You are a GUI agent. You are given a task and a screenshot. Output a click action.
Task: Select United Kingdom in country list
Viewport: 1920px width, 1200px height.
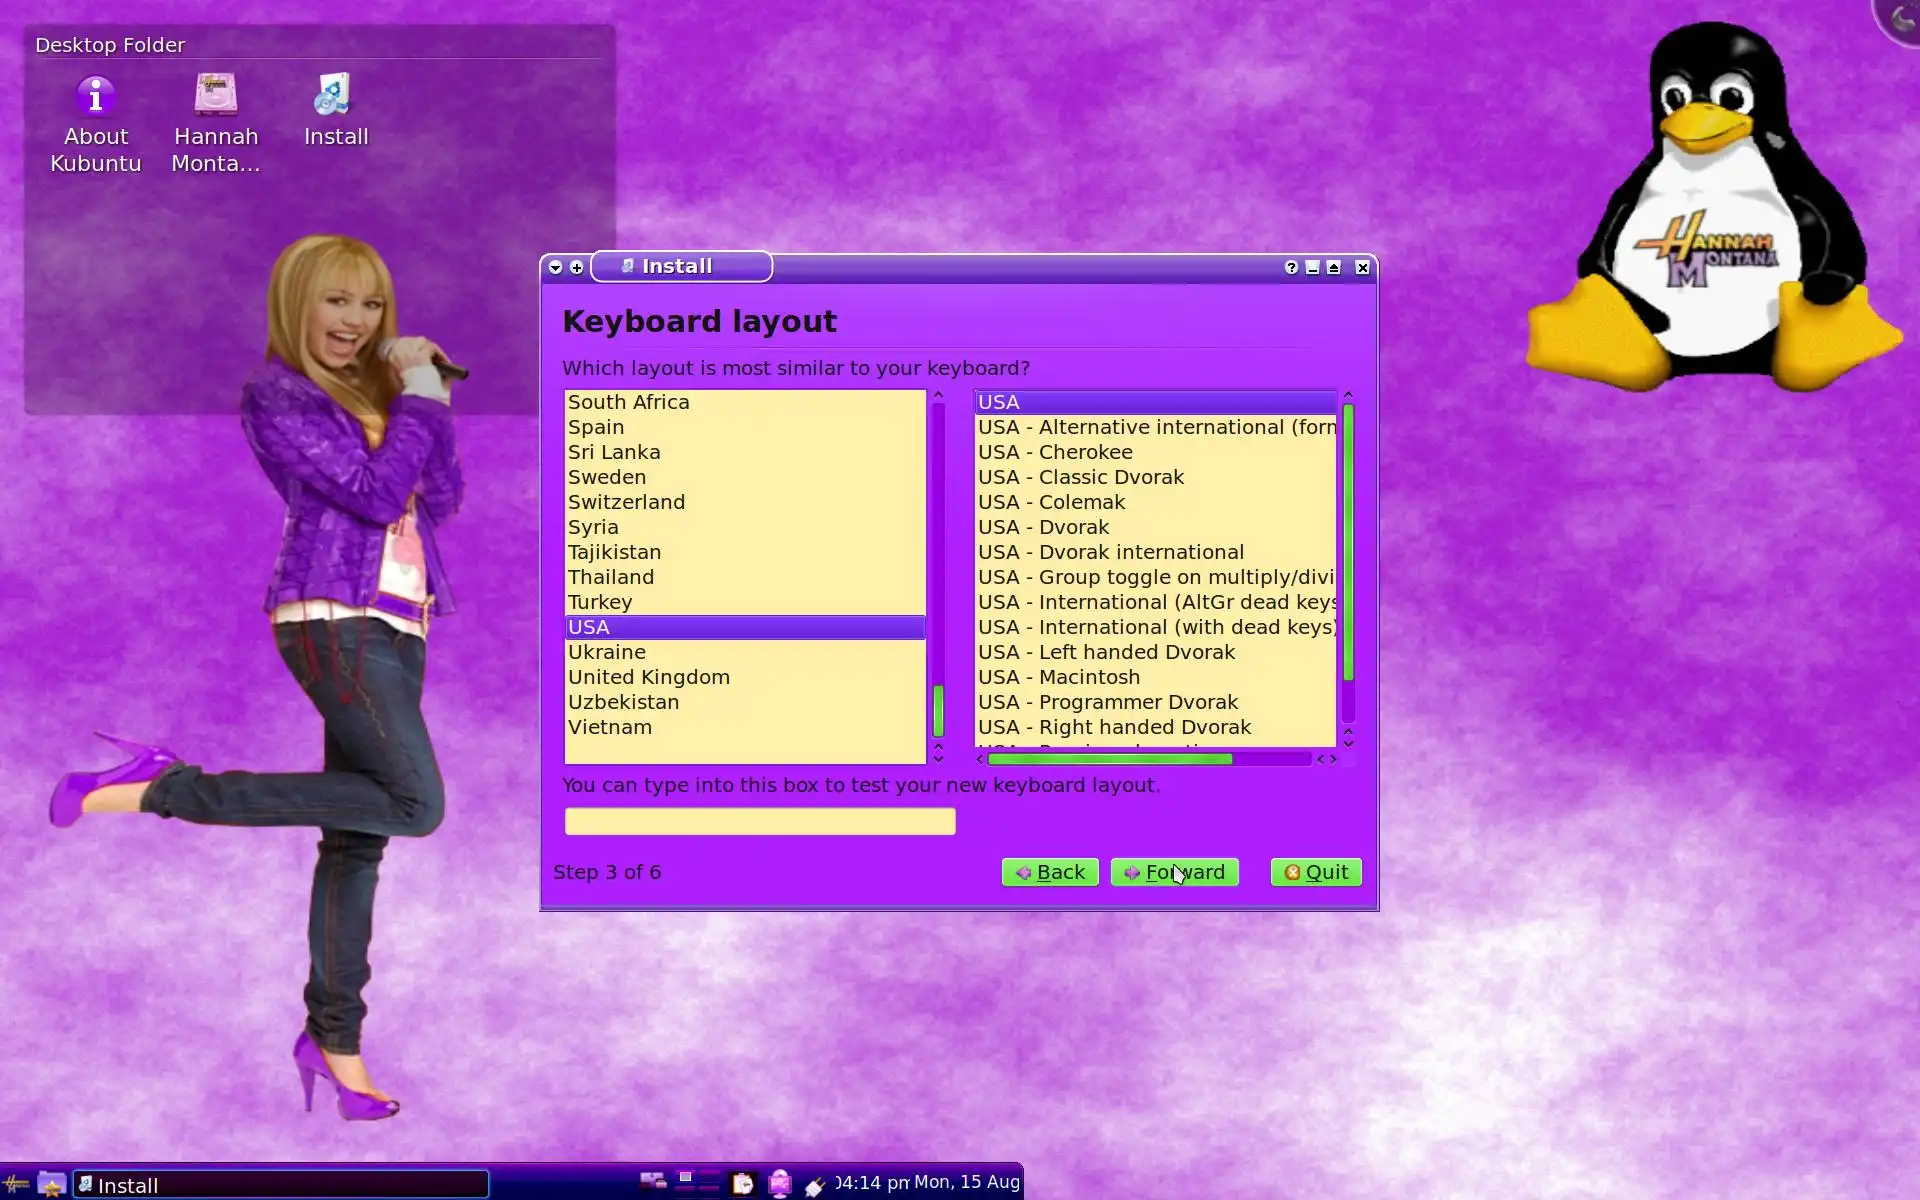click(x=648, y=677)
